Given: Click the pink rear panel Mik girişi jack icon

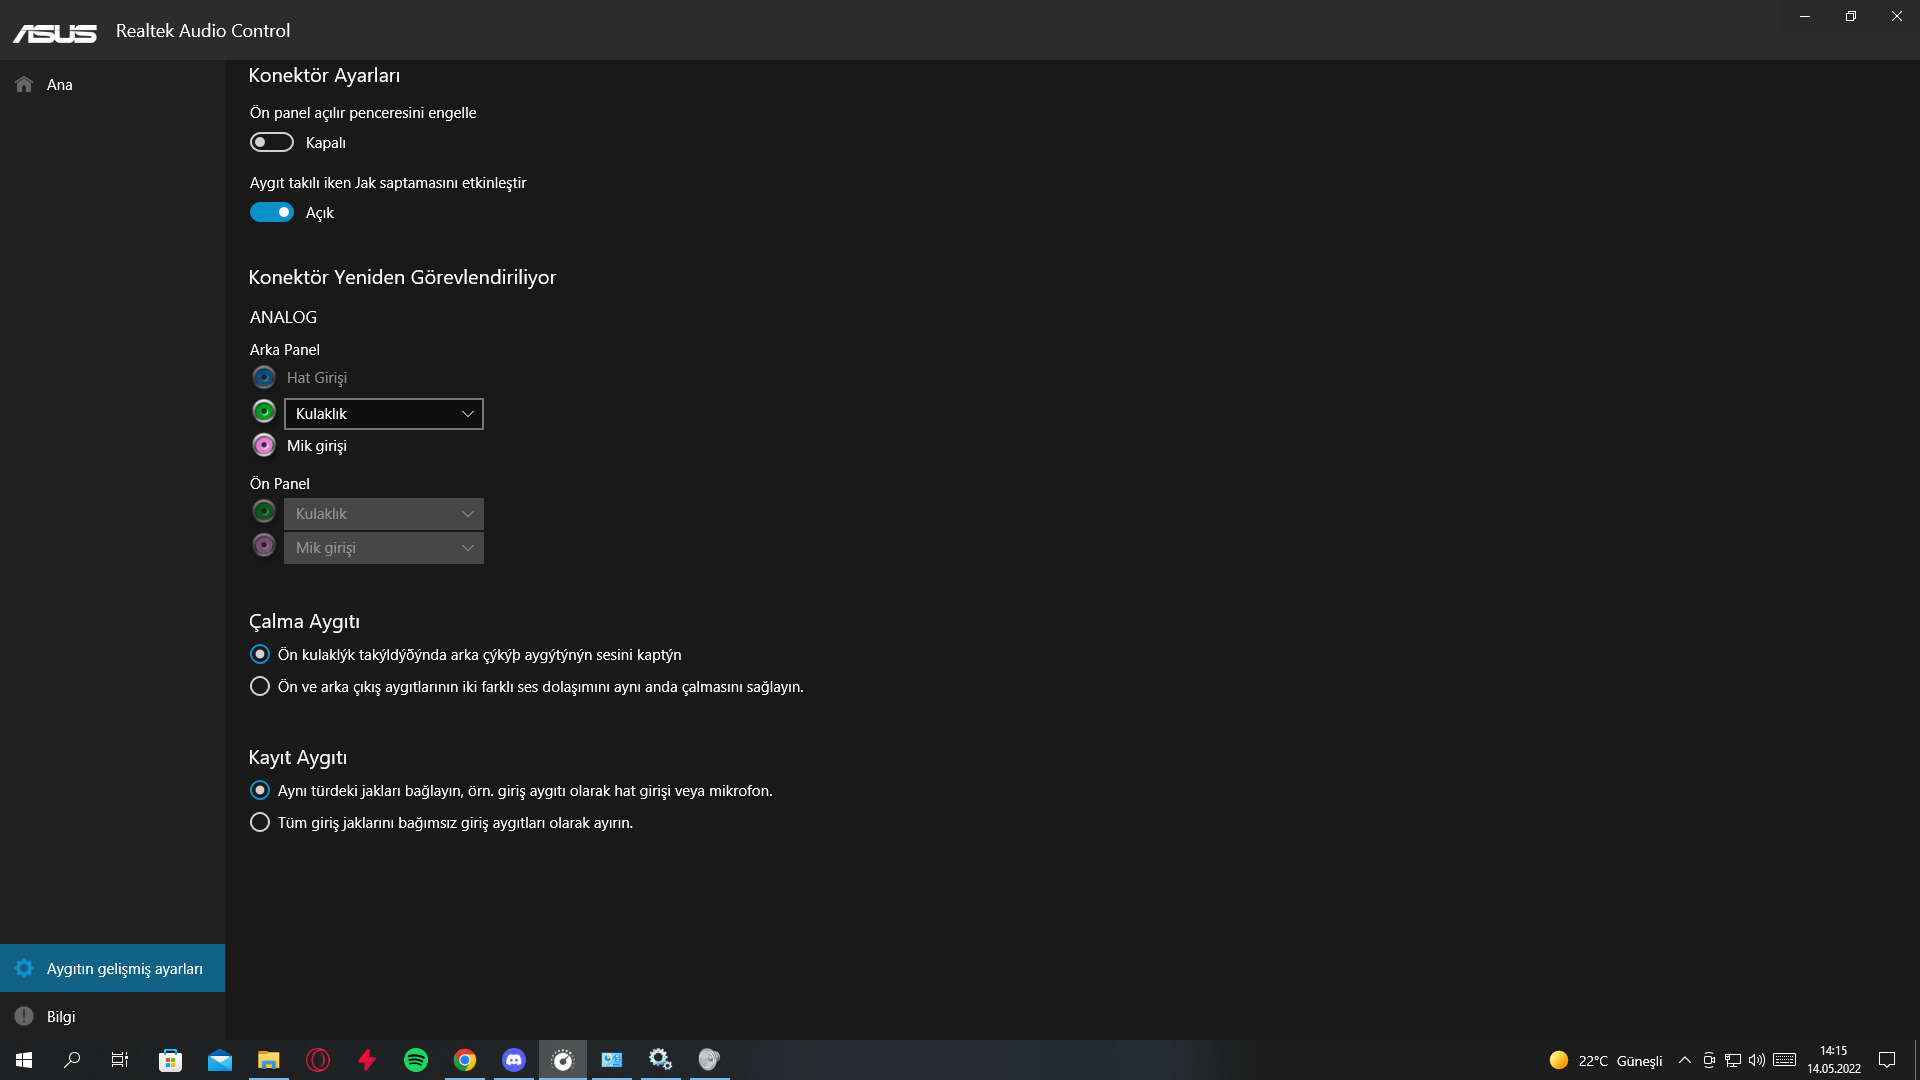Looking at the screenshot, I should (x=264, y=445).
